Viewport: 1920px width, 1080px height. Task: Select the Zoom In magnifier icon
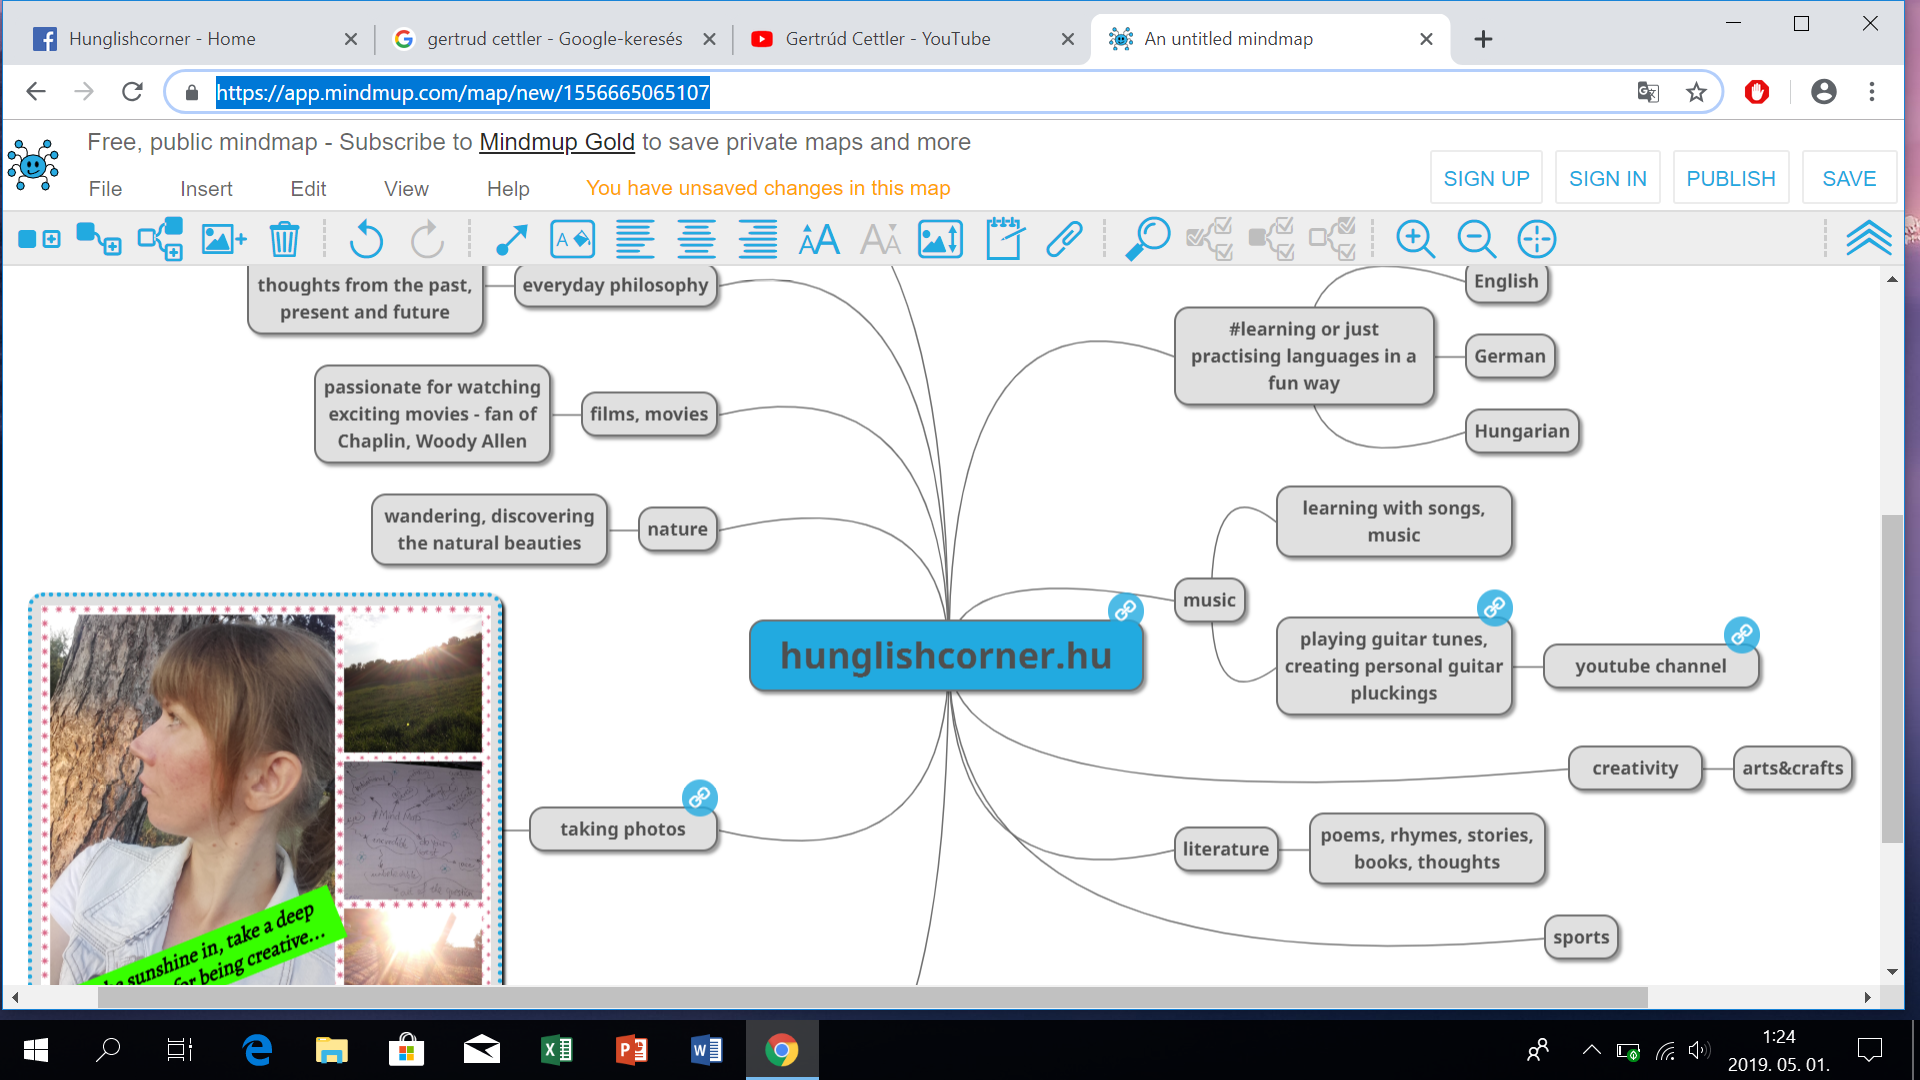1414,237
